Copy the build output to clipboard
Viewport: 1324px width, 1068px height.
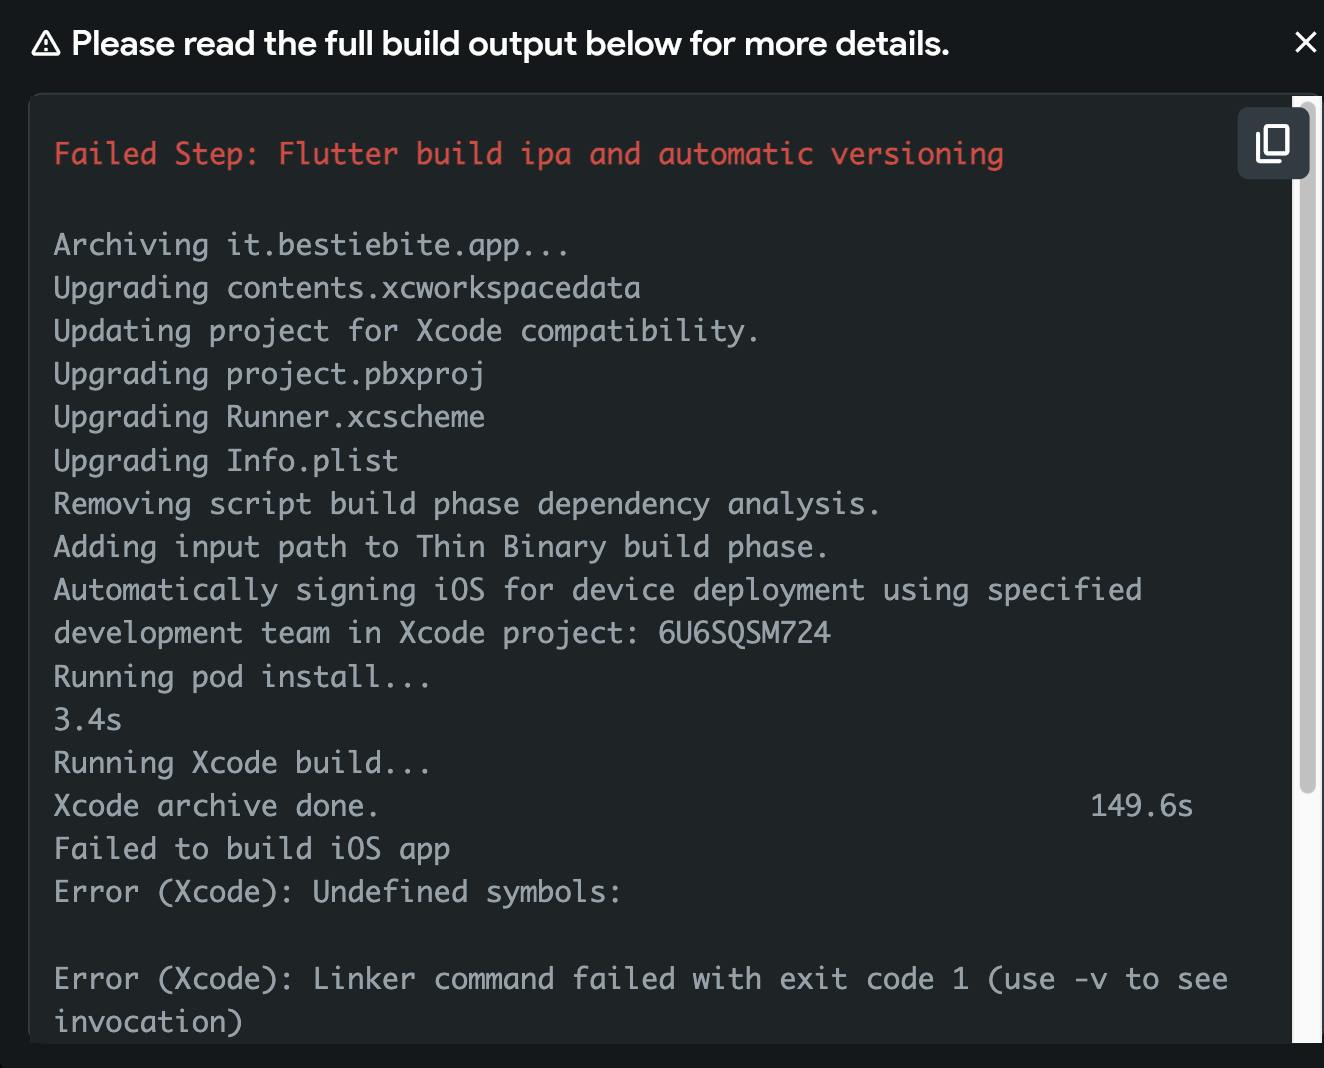[x=1273, y=143]
